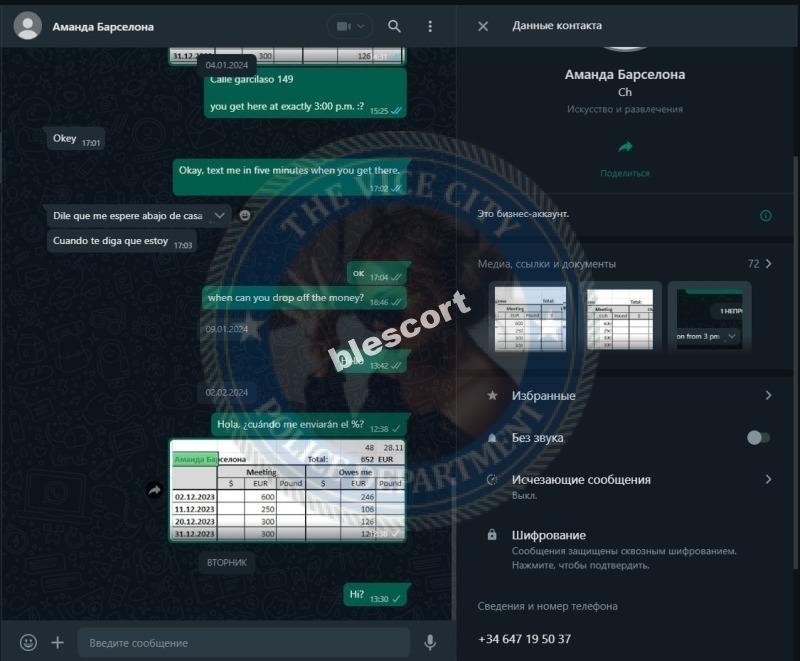This screenshot has width=800, height=661.
Task: Start a video call from chat header
Action: (343, 26)
